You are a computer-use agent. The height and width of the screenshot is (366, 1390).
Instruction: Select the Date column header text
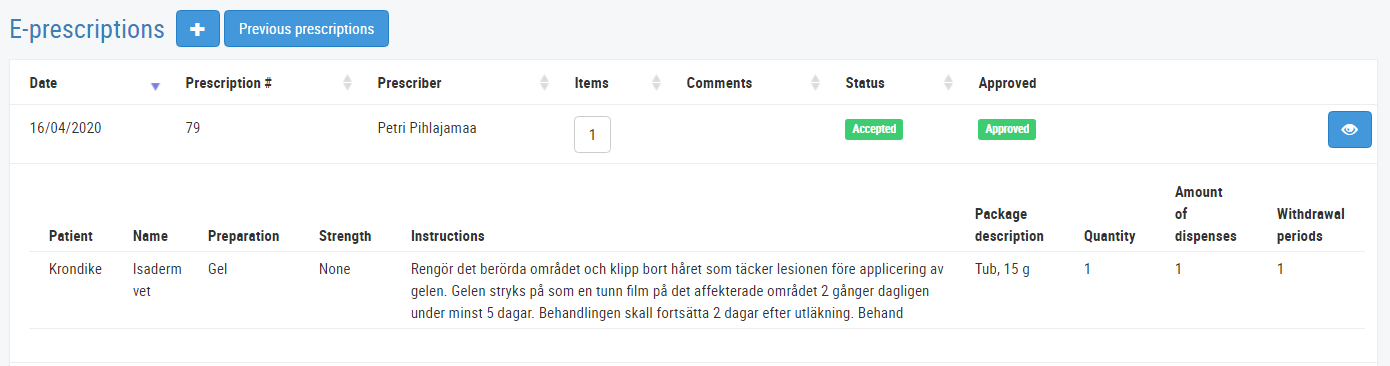43,83
